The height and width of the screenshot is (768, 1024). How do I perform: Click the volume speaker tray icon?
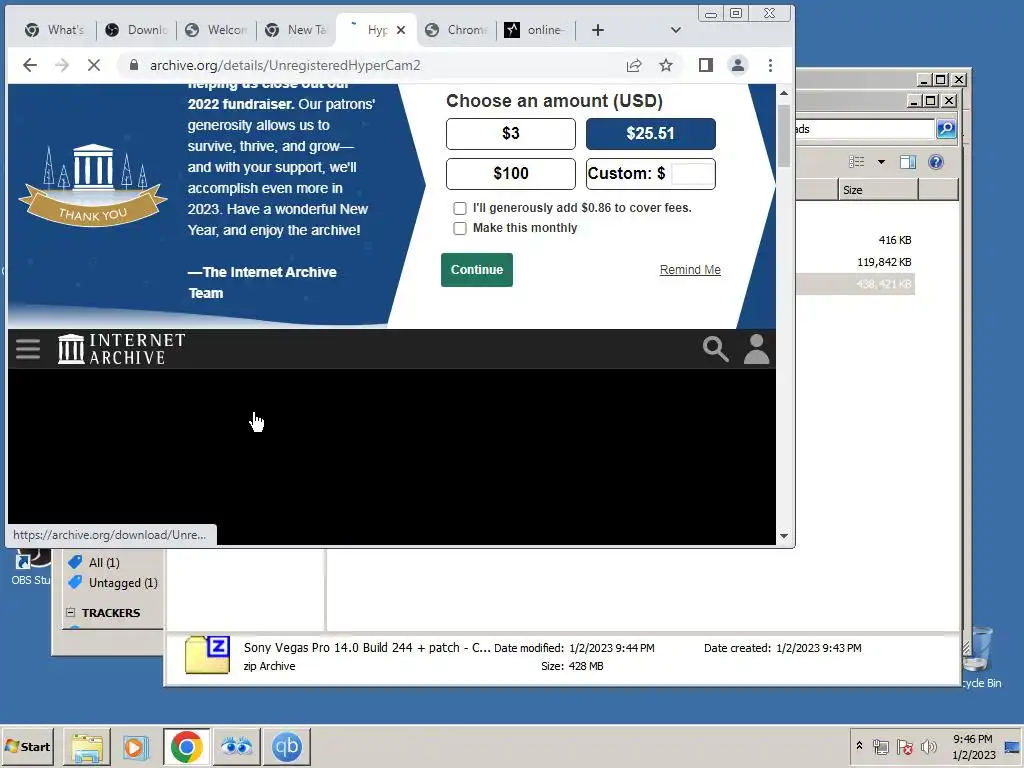(928, 747)
